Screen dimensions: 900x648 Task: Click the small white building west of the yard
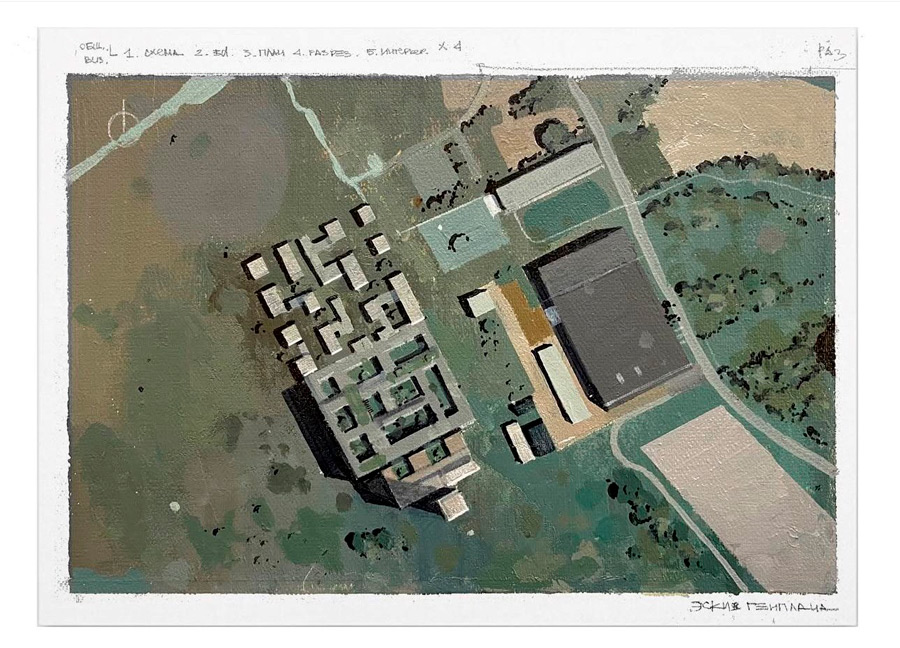click(481, 301)
